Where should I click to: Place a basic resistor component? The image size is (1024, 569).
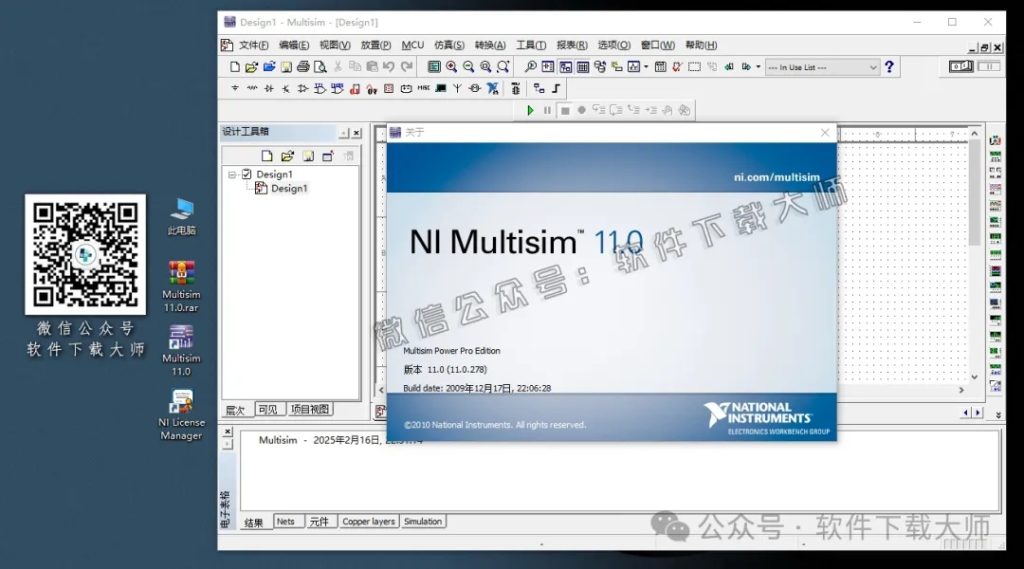251,88
